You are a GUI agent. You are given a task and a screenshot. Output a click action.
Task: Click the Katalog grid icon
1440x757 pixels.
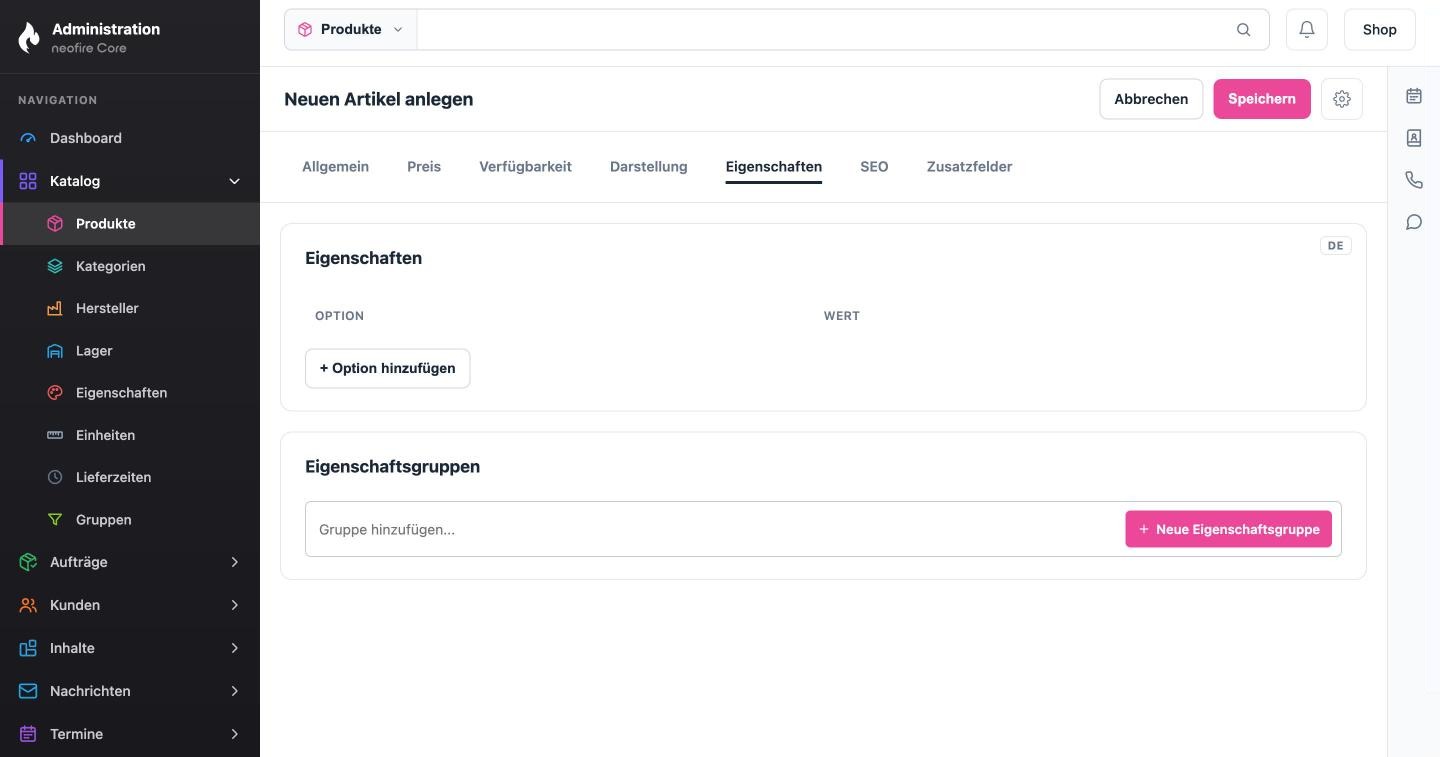pos(28,181)
